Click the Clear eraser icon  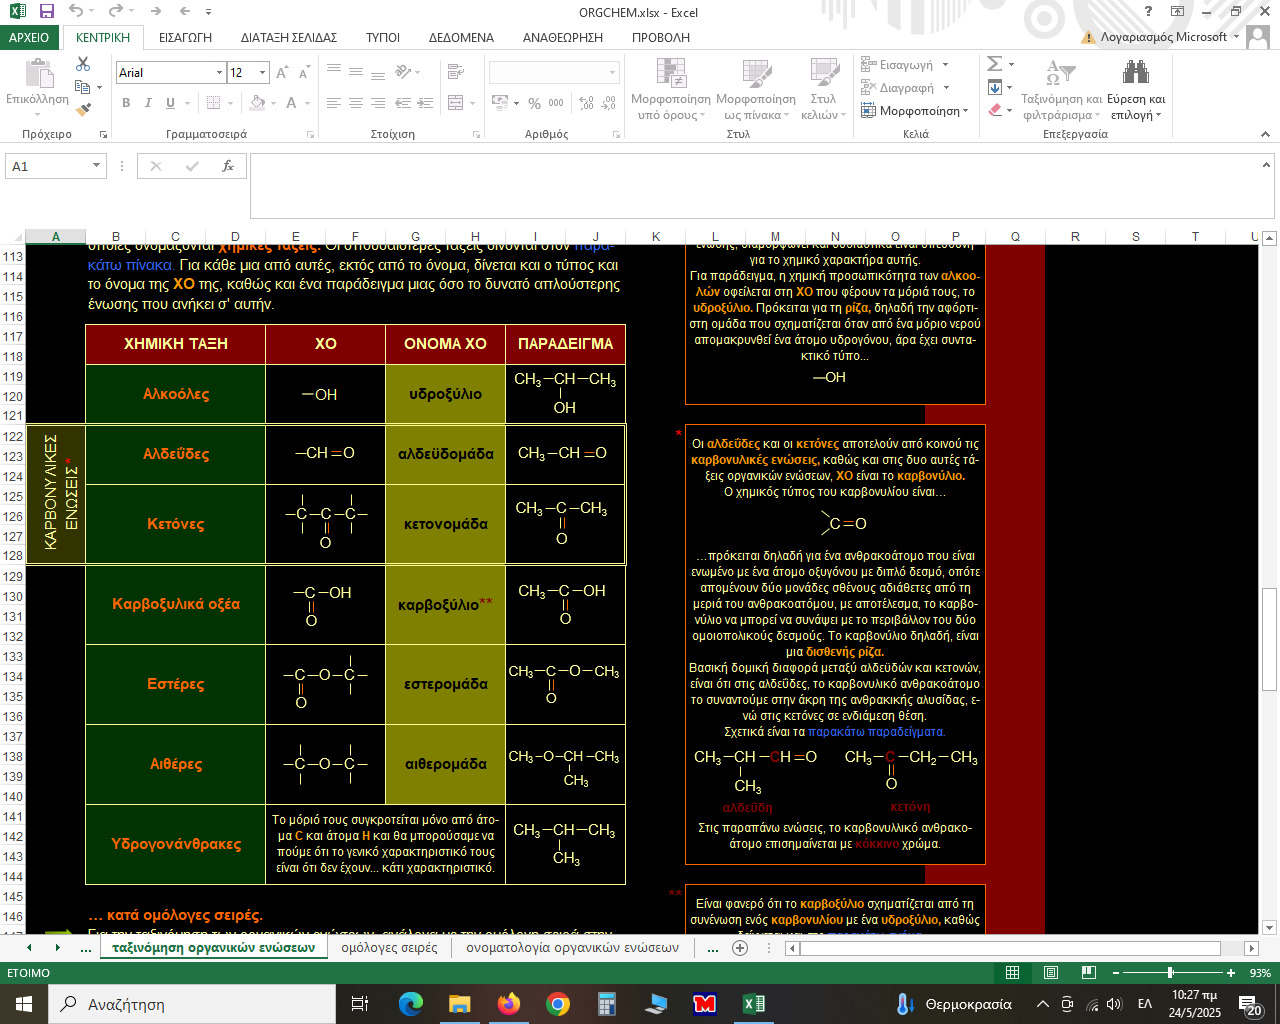(x=995, y=110)
